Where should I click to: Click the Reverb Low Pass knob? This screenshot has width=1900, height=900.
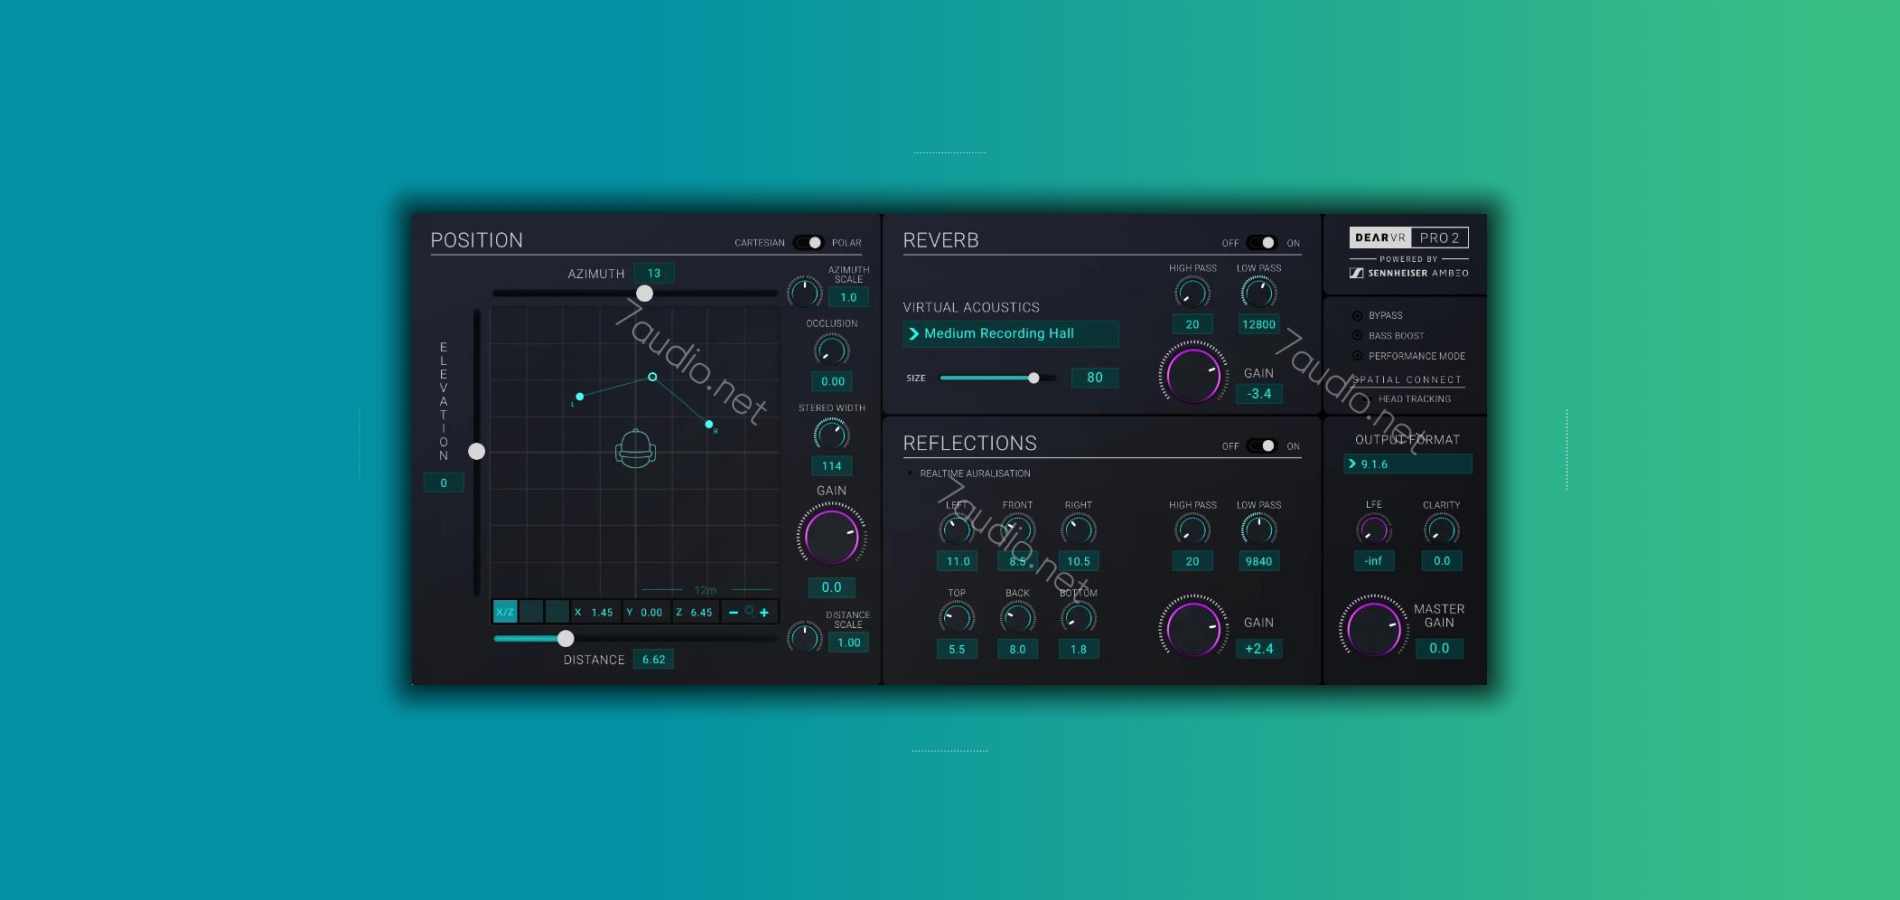[1259, 293]
